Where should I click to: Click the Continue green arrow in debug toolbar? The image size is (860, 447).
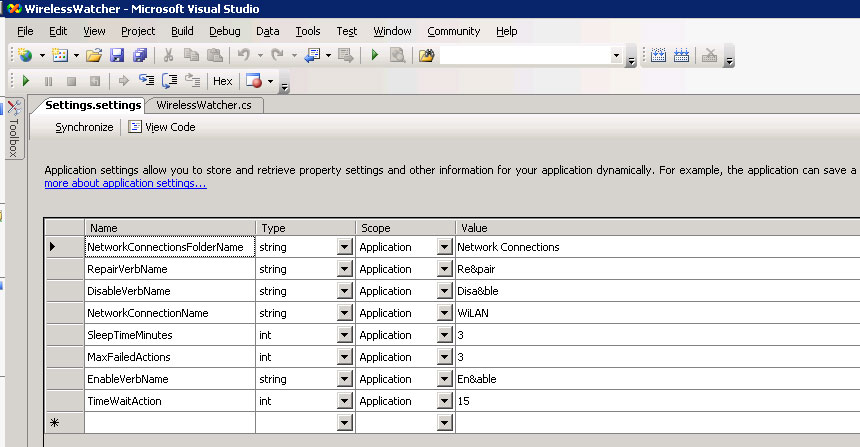coord(26,81)
